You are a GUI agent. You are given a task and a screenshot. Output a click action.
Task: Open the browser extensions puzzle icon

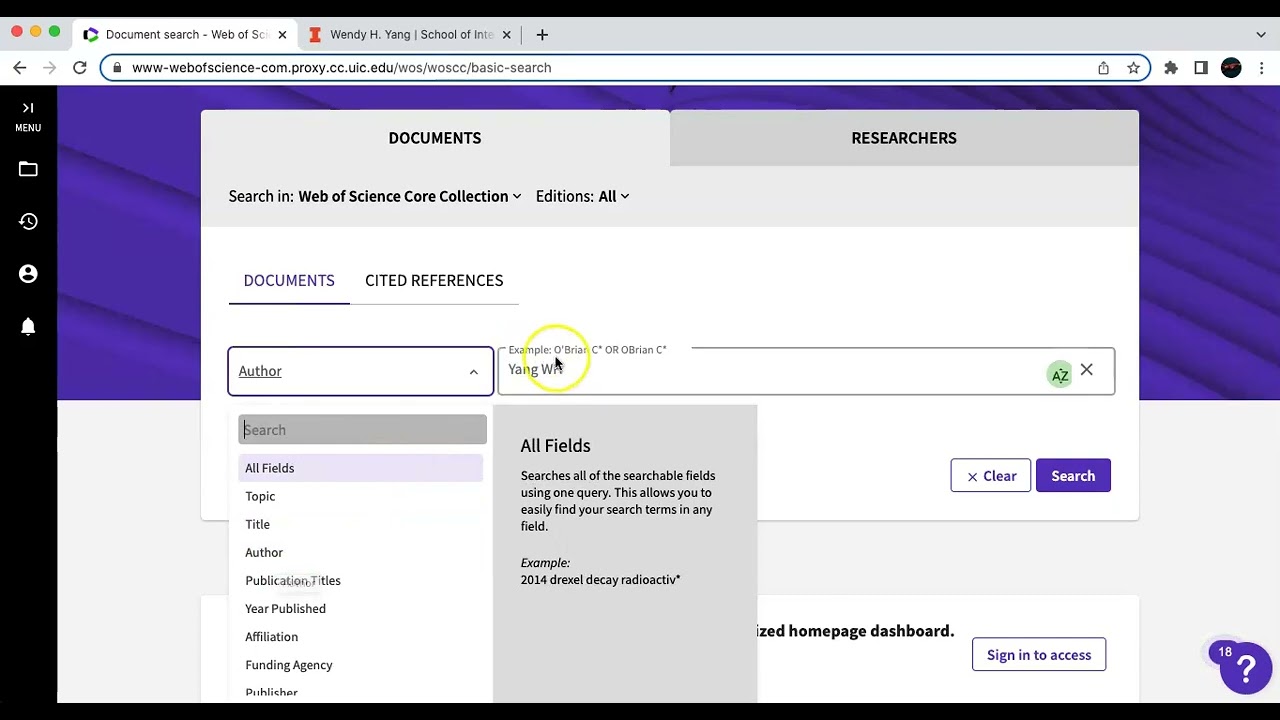coord(1171,68)
